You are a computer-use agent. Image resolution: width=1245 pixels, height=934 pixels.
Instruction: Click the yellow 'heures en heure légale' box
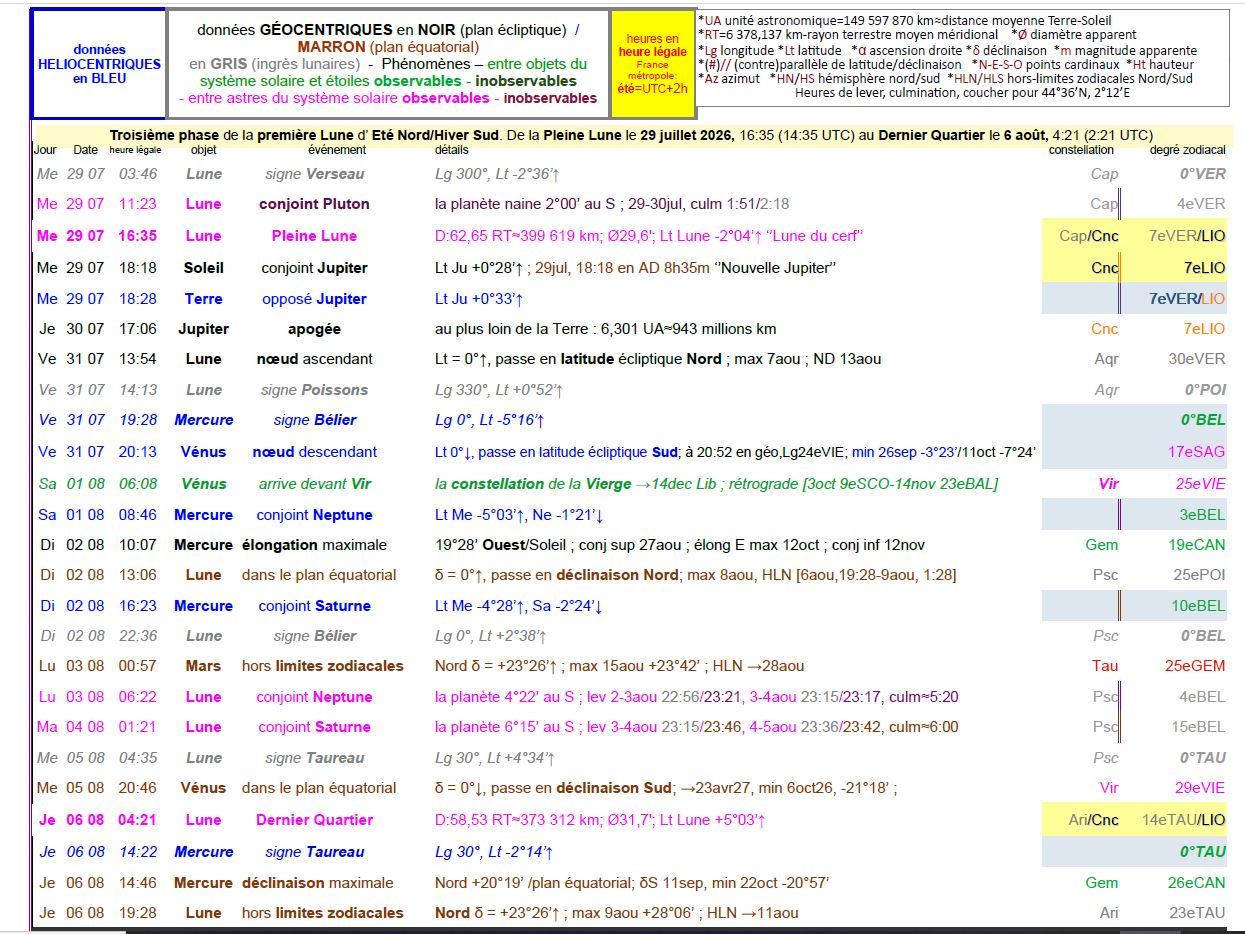tap(652, 64)
